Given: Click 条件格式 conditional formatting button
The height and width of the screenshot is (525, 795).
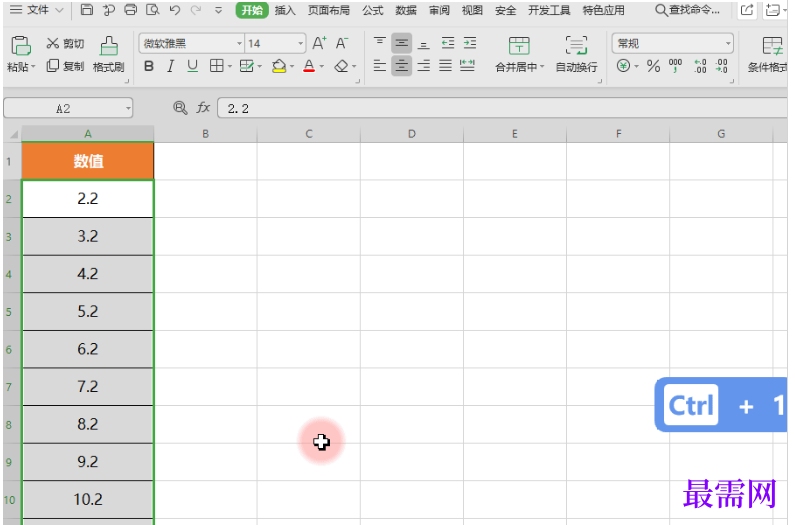Looking at the screenshot, I should coord(767,54).
